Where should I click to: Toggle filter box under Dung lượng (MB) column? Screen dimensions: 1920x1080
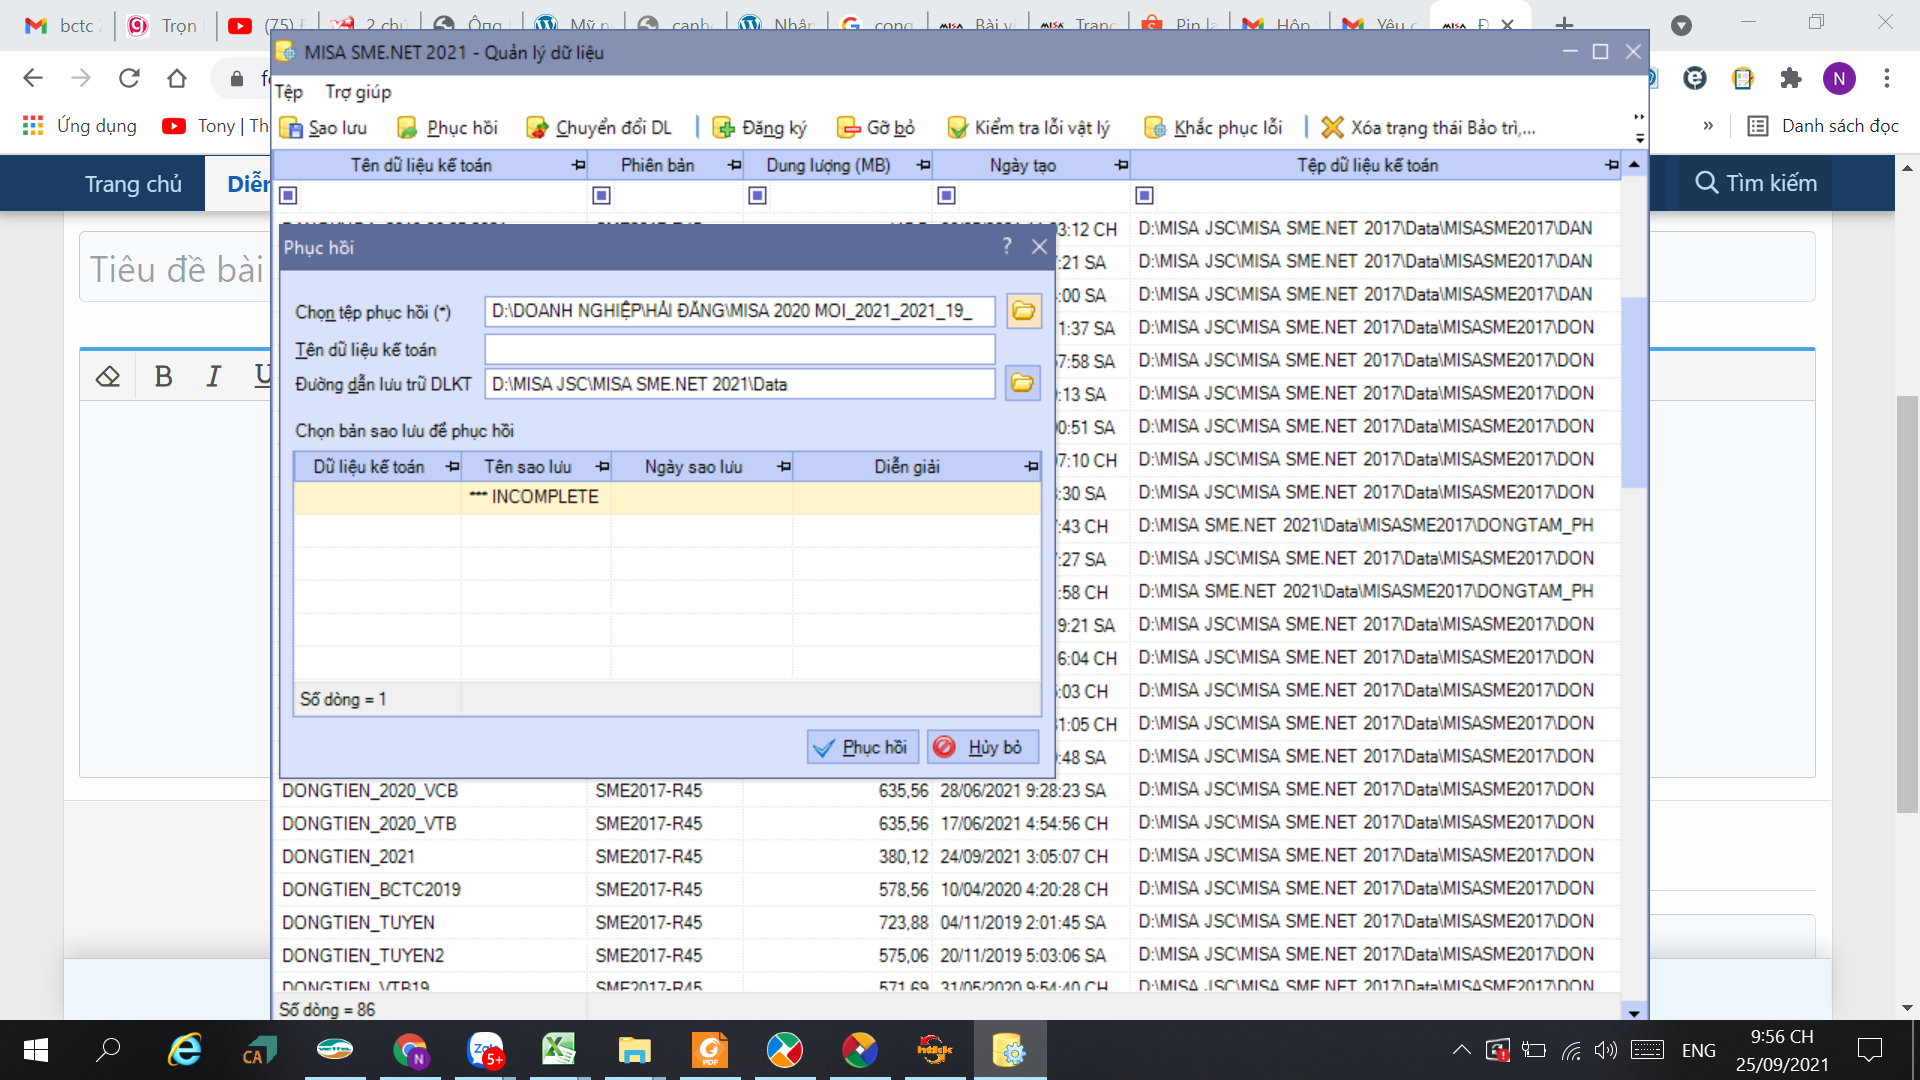coord(757,195)
